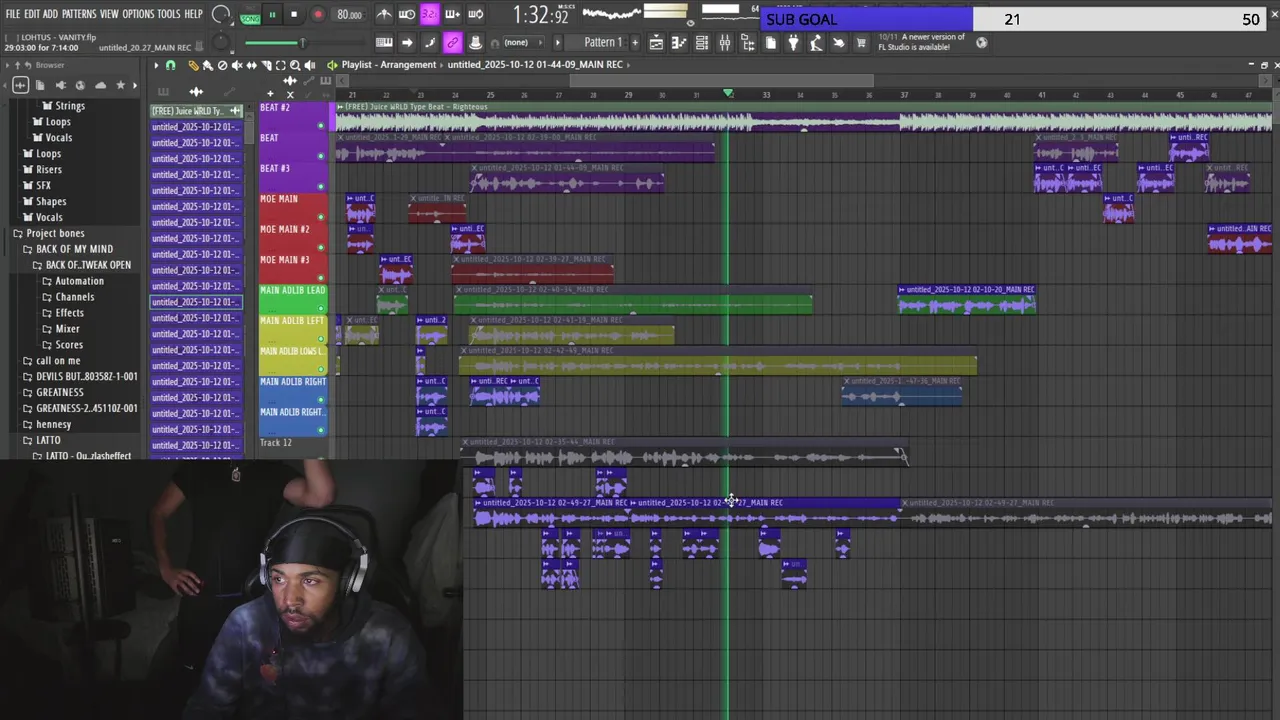Select the Playlist delete tool

pos(222,65)
